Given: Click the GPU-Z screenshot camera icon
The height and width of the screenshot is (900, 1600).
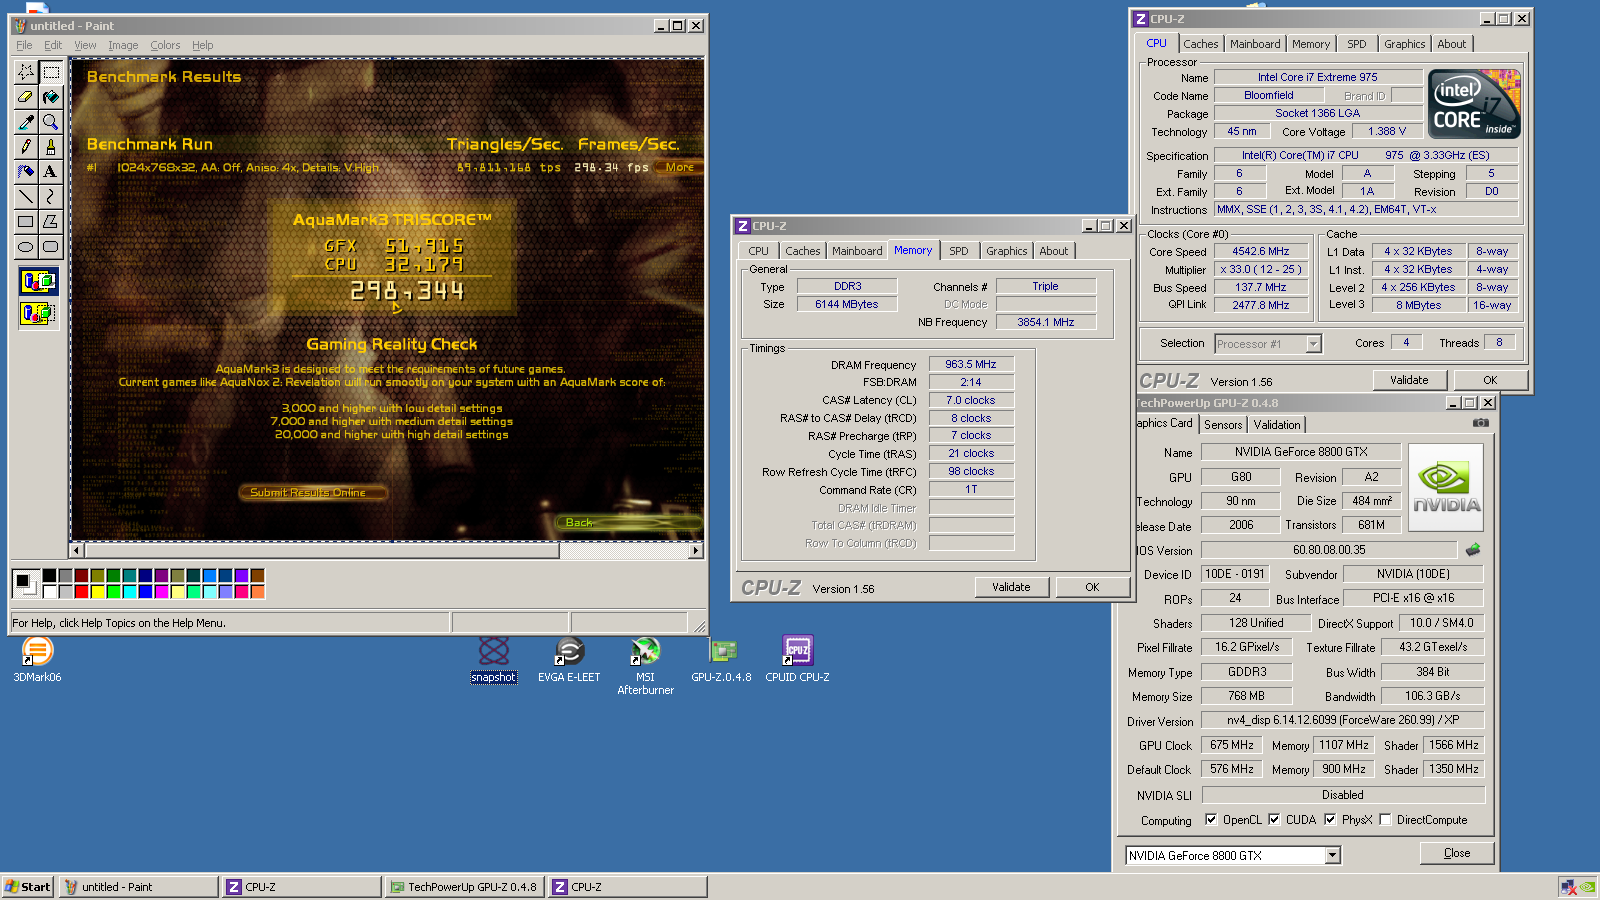Looking at the screenshot, I should (x=1481, y=423).
